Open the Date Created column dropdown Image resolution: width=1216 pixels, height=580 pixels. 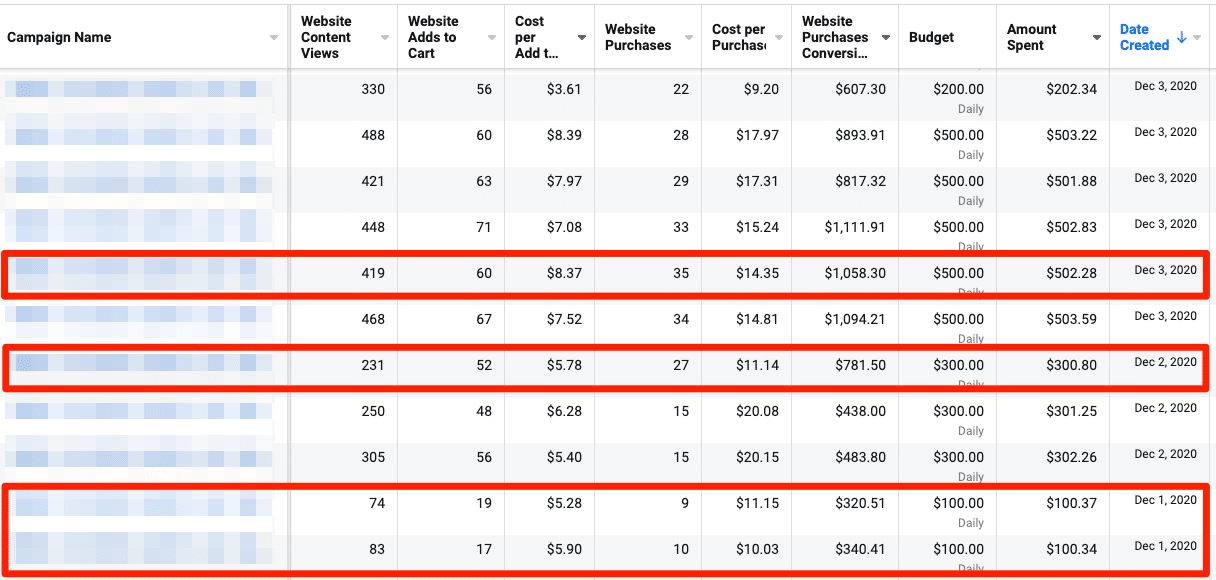click(x=1198, y=38)
